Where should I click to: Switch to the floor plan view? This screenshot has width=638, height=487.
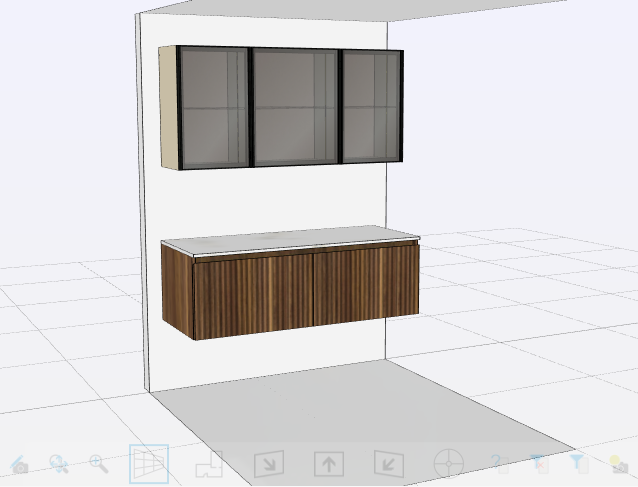pos(209,464)
